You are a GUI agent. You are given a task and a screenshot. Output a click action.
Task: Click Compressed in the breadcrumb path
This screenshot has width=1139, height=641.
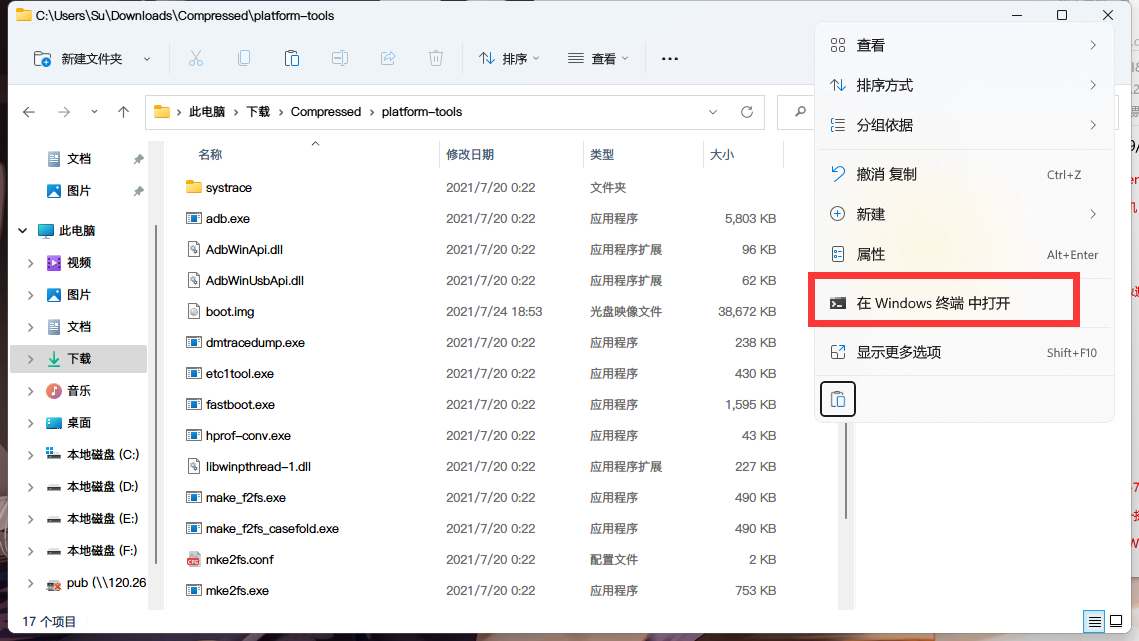325,112
